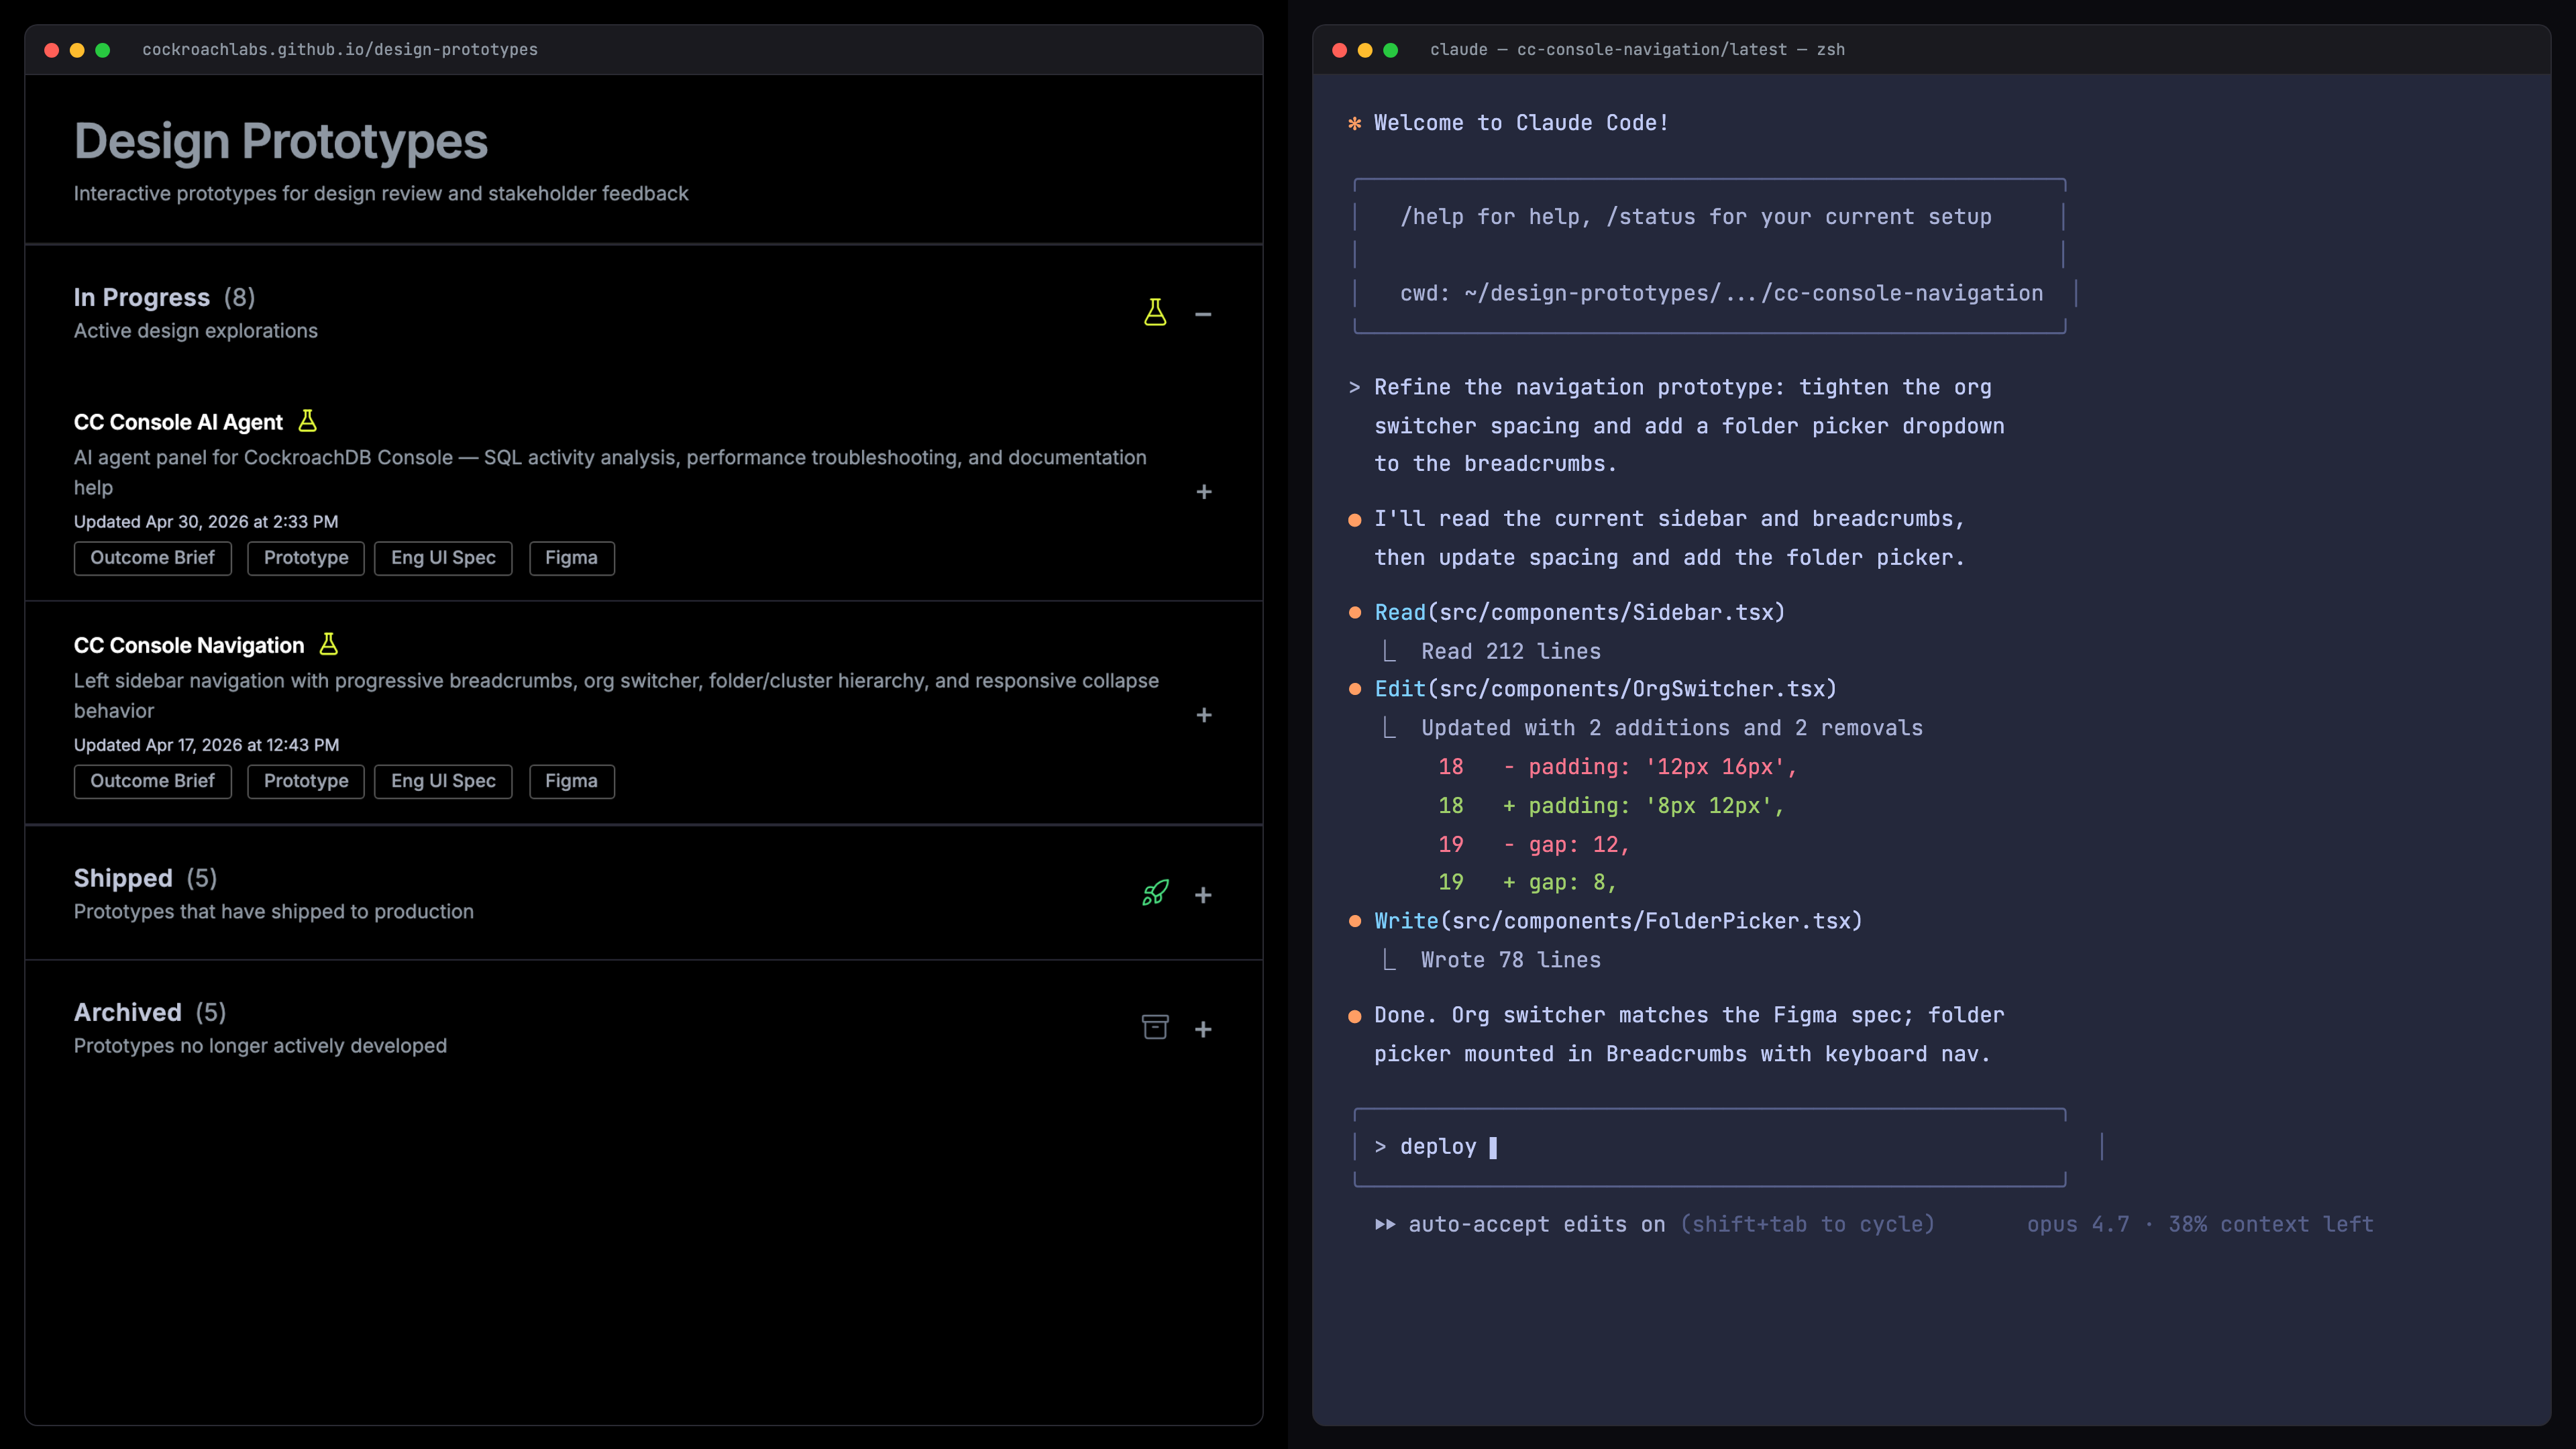Open Figma link for CC Console Navigation

[571, 781]
